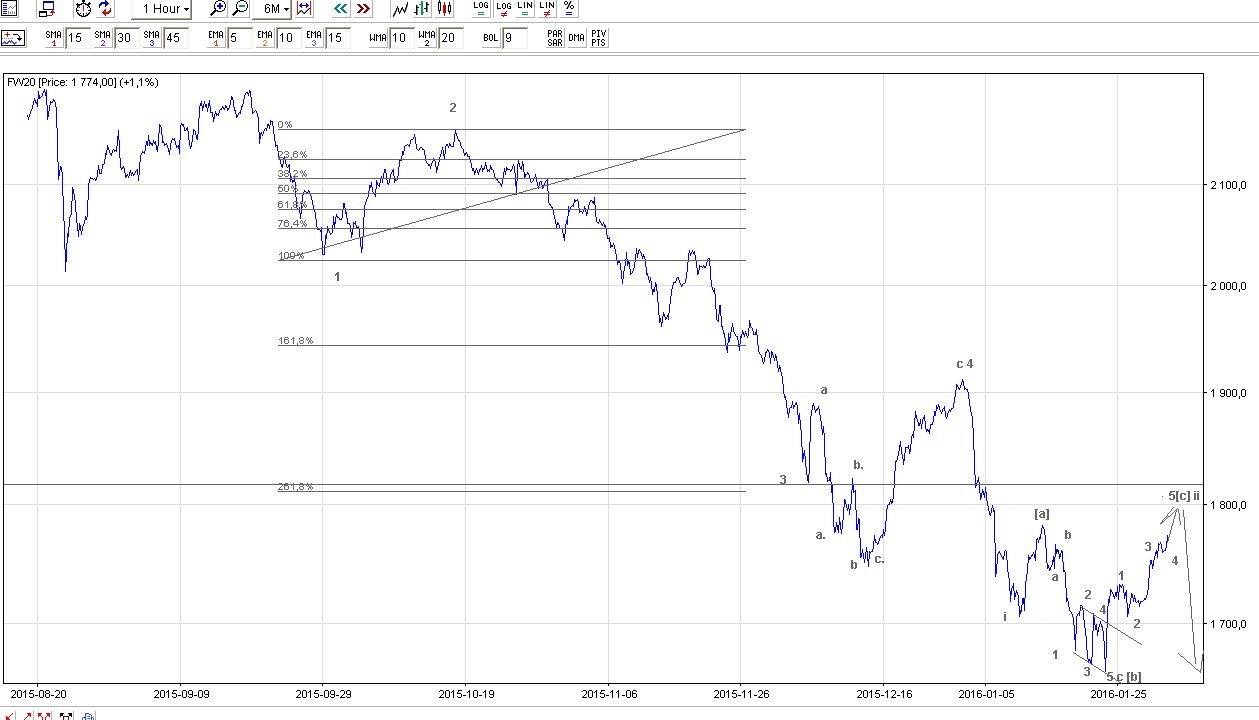Edit the SMA 2 period field showing 30
The height and width of the screenshot is (720, 1259).
[x=125, y=38]
